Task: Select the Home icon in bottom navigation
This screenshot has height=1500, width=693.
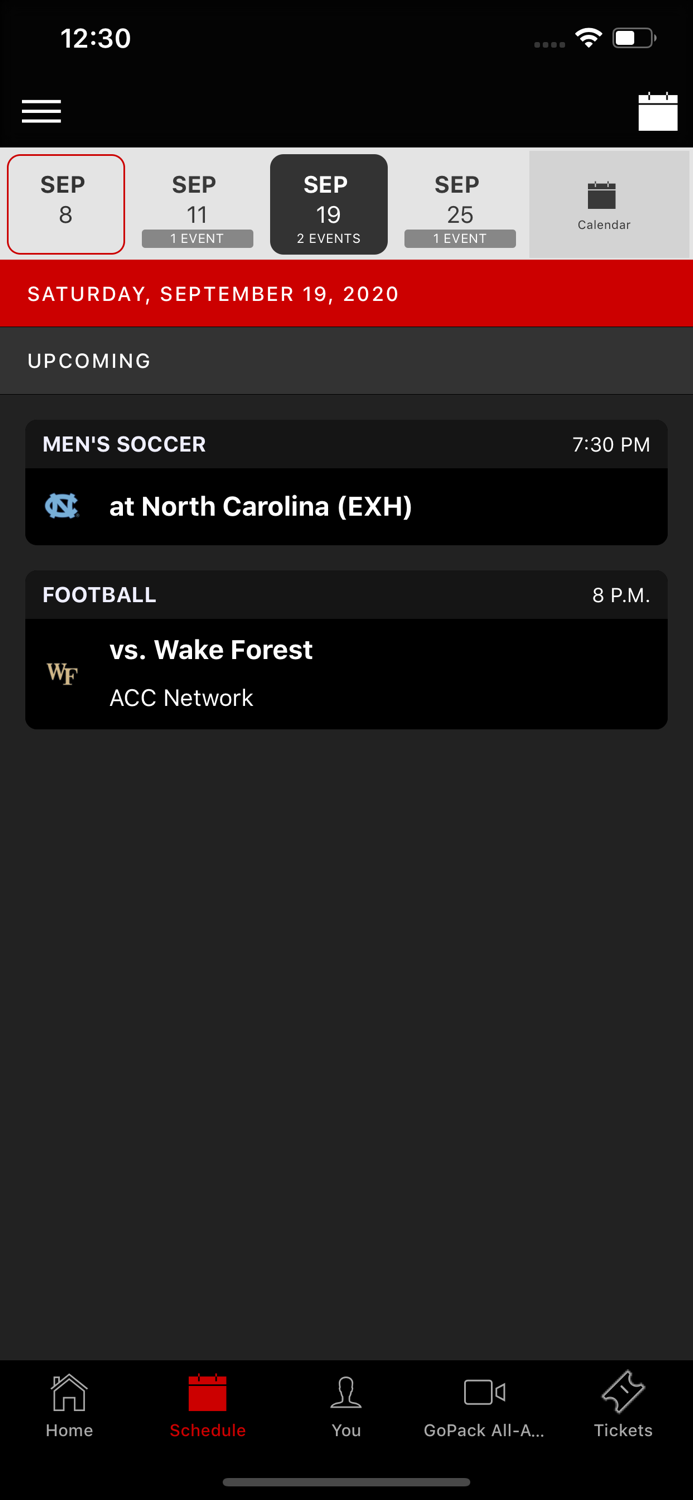Action: pyautogui.click(x=68, y=1405)
